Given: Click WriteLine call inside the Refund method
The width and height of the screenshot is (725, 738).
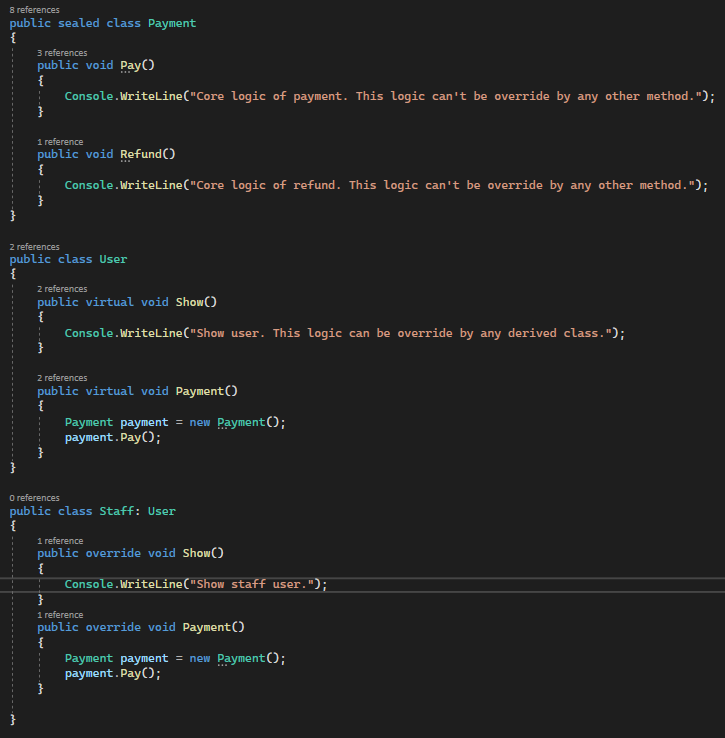Looking at the screenshot, I should coord(151,185).
